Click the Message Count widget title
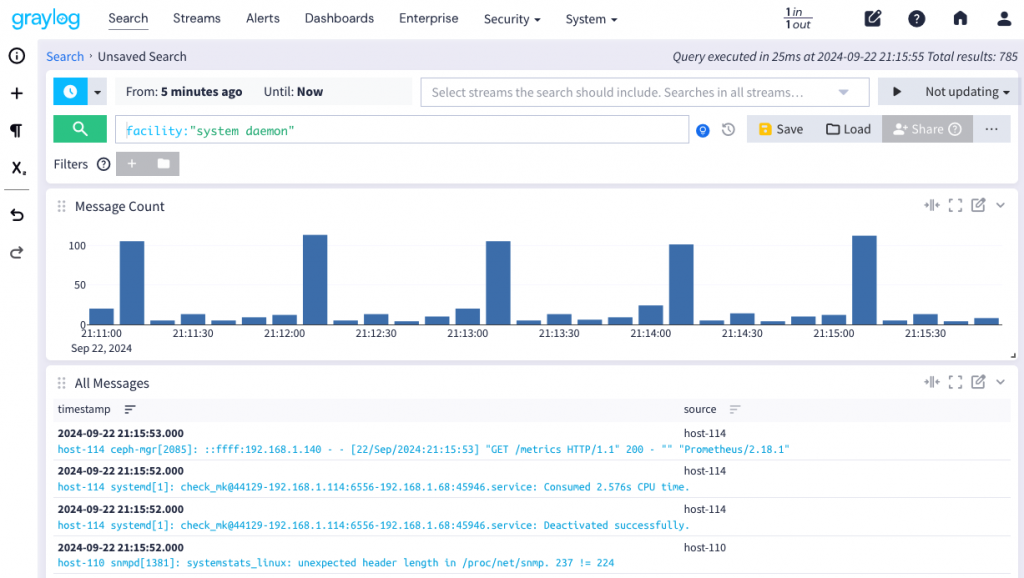The height and width of the screenshot is (578, 1024). [120, 206]
